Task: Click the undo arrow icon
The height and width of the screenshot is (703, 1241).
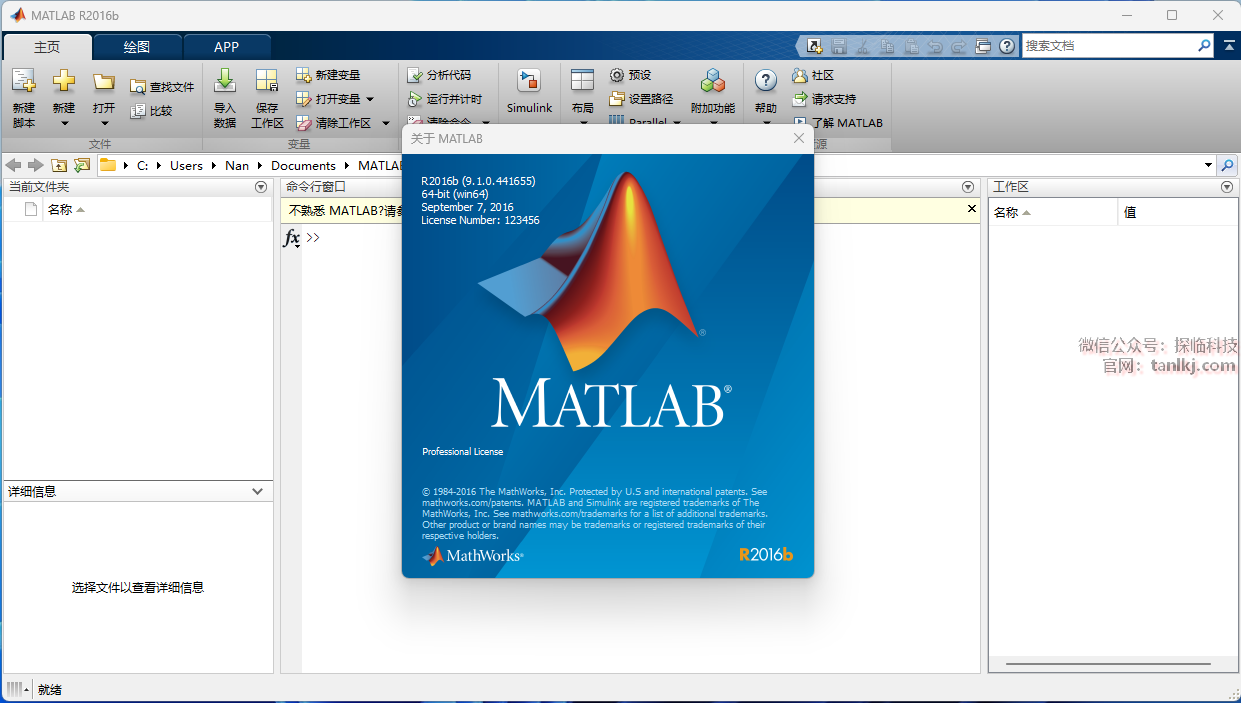Action: (x=935, y=46)
